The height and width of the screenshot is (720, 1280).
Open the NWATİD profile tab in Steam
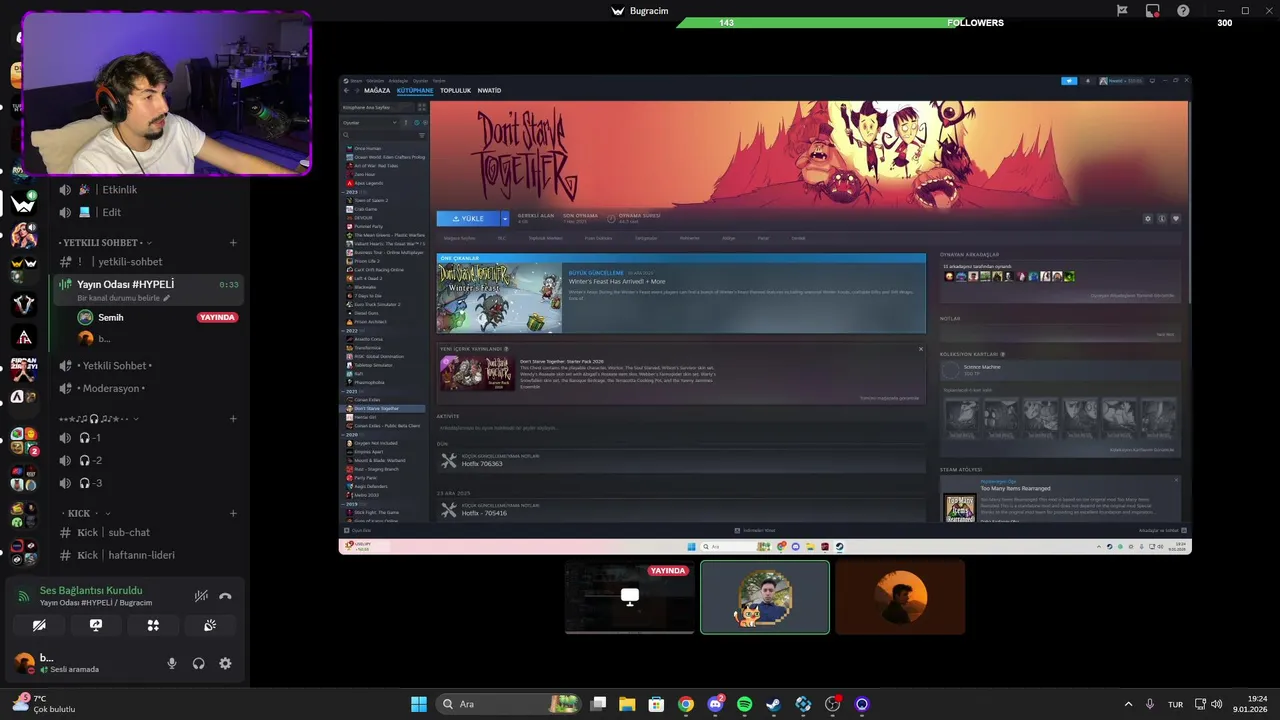(489, 91)
